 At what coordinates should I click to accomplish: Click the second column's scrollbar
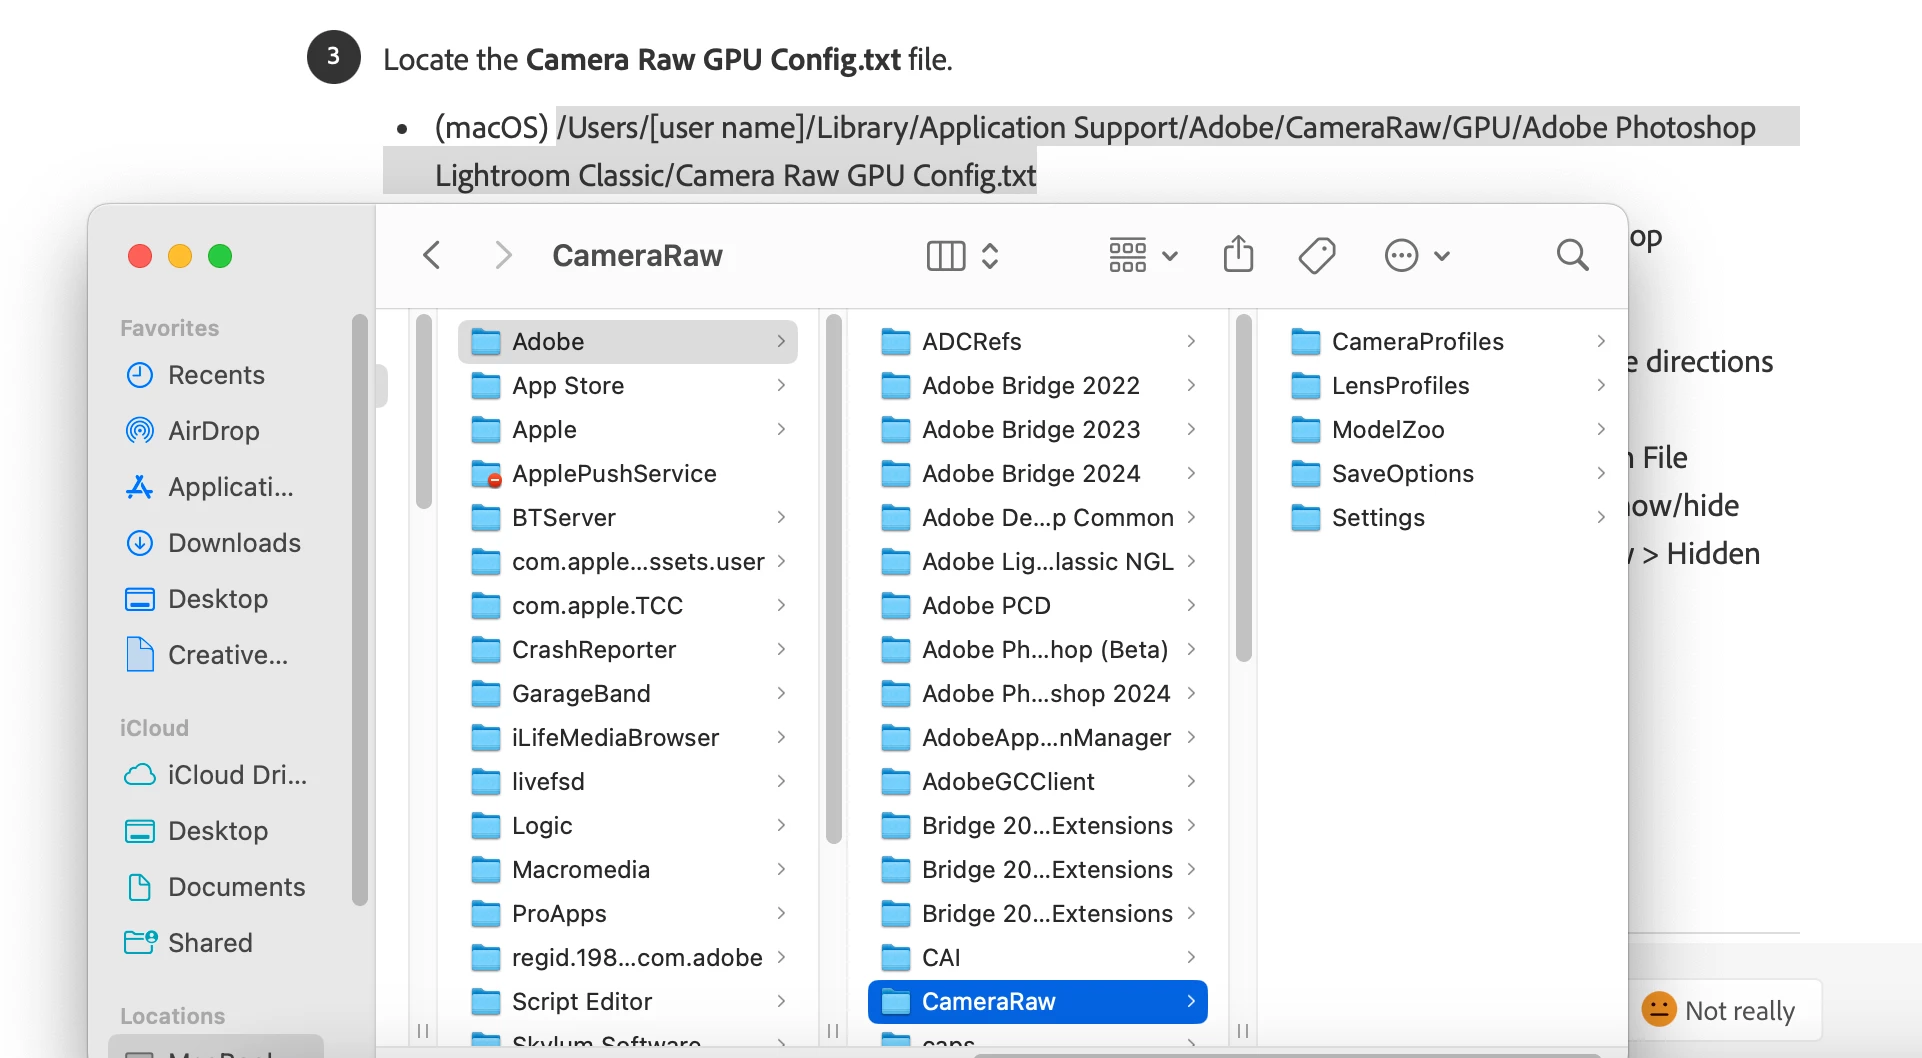(x=834, y=580)
